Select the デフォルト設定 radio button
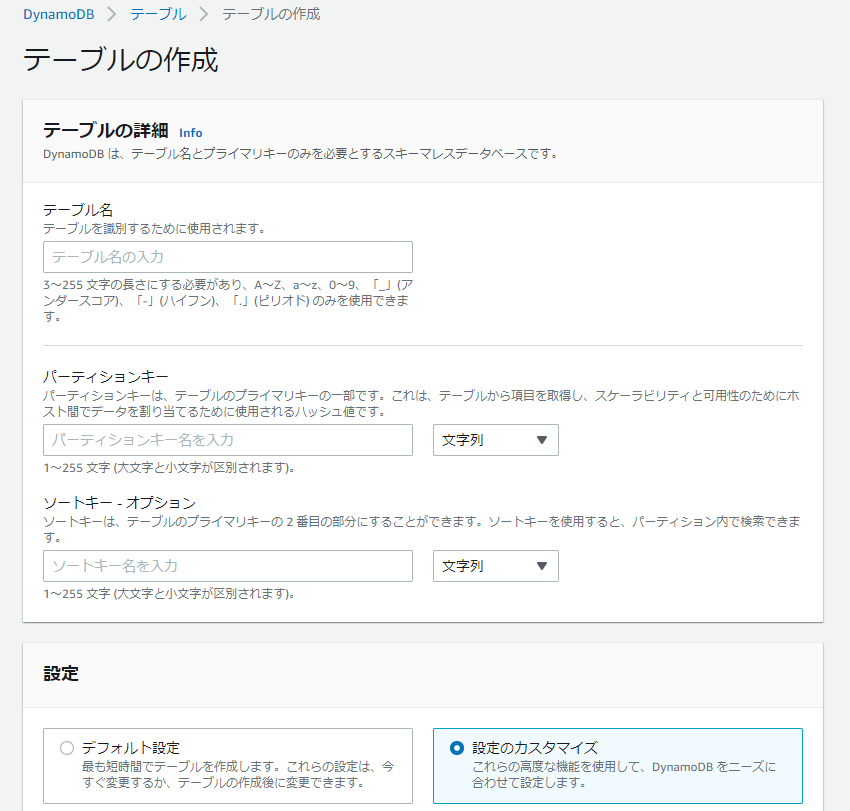Screen dimensions: 850x811 tap(66, 747)
